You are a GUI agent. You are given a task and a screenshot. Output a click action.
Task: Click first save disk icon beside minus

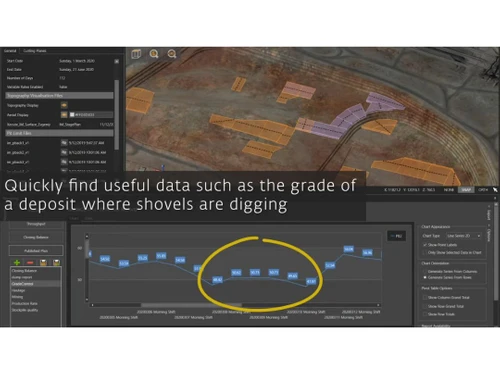click(43, 263)
